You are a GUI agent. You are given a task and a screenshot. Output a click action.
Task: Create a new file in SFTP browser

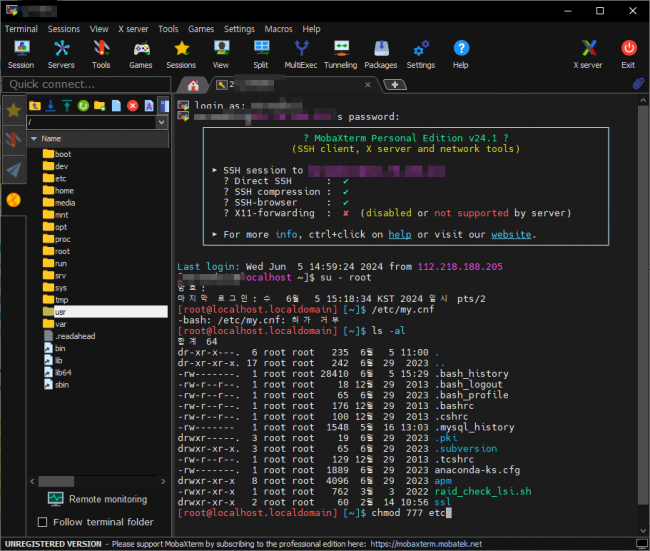tap(116, 106)
